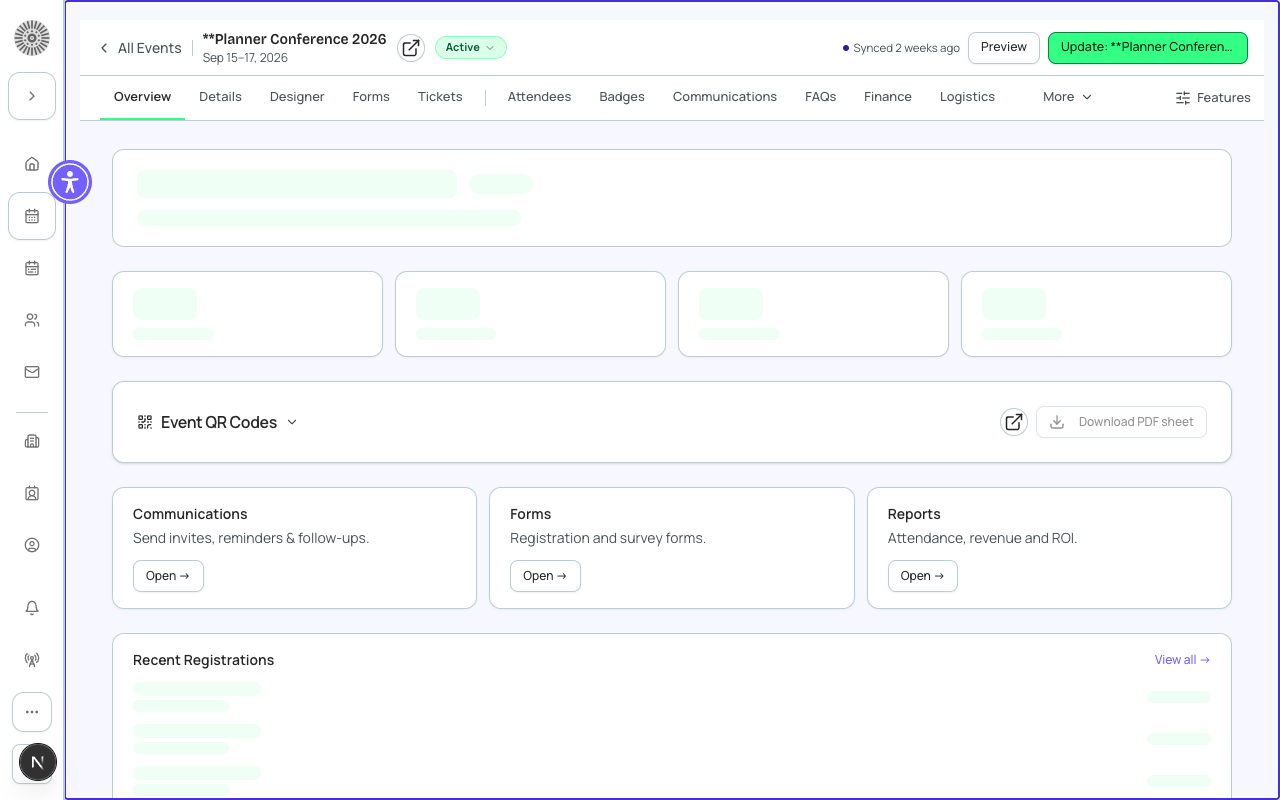Screen dimensions: 1280x800
Task: Switch to the Badges tab
Action: tap(622, 97)
